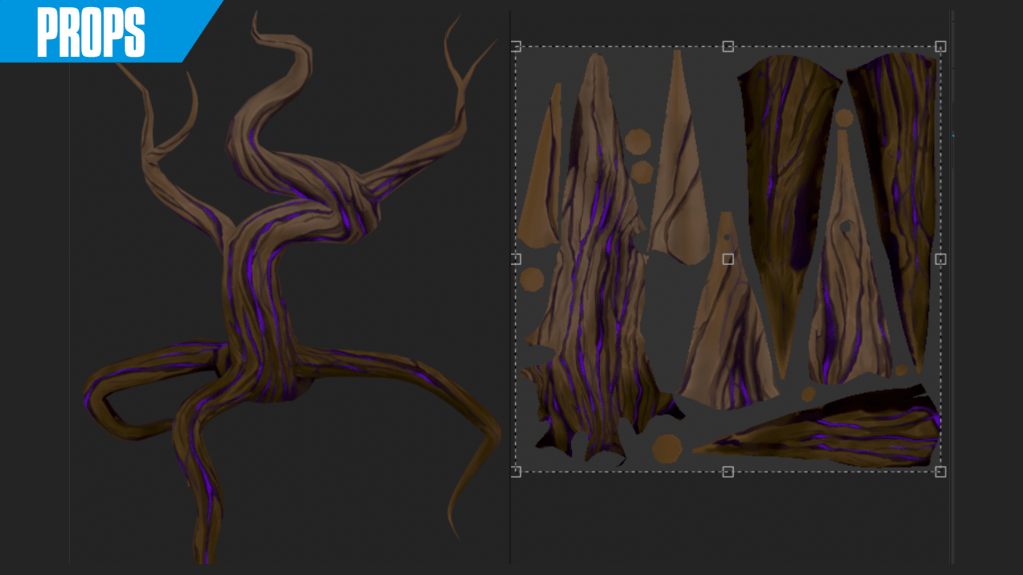Click the top-right transform handle
The image size is (1023, 575).
coord(940,47)
